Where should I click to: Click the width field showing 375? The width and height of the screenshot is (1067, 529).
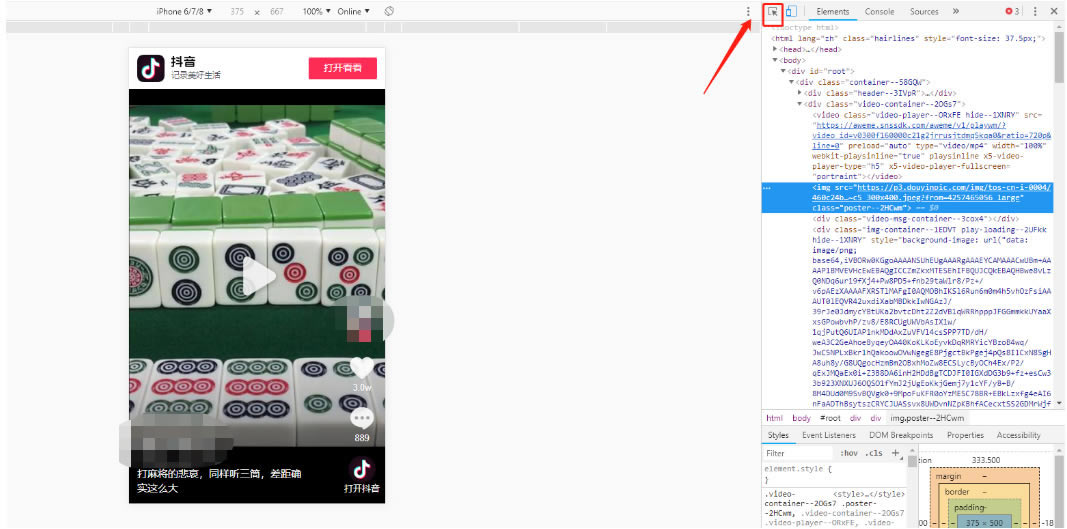point(237,12)
